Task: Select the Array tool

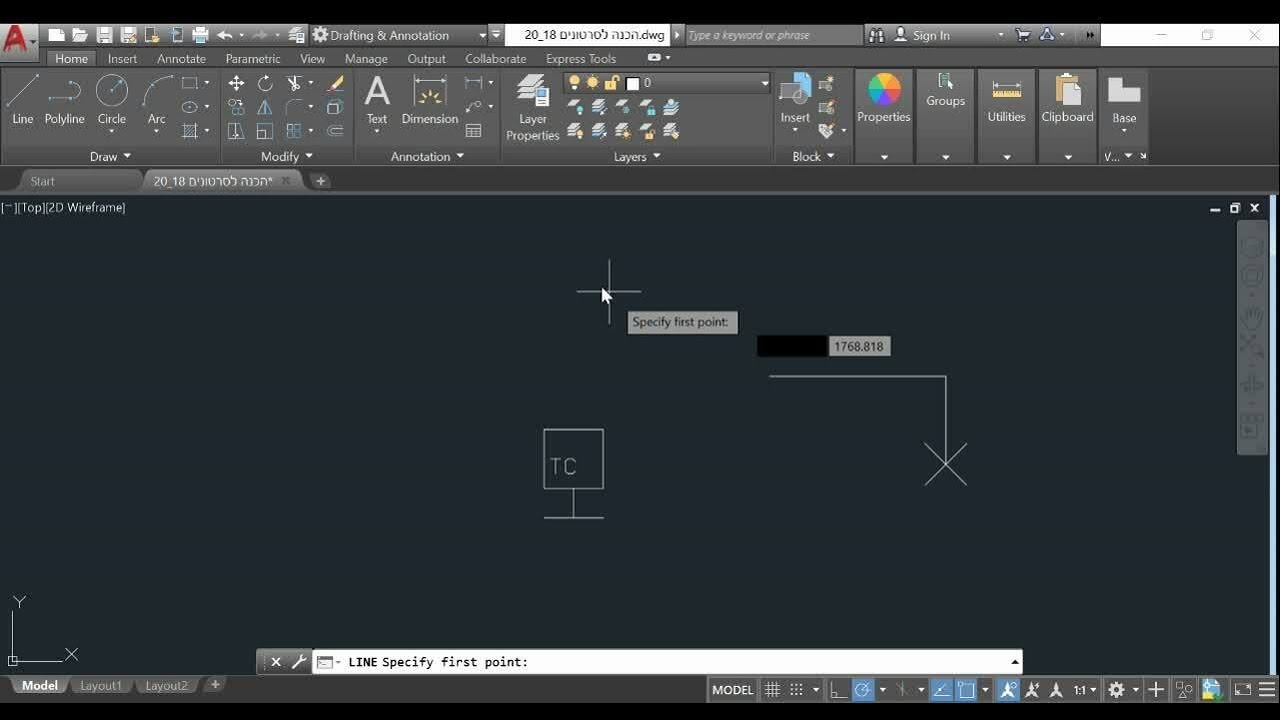Action: [294, 131]
